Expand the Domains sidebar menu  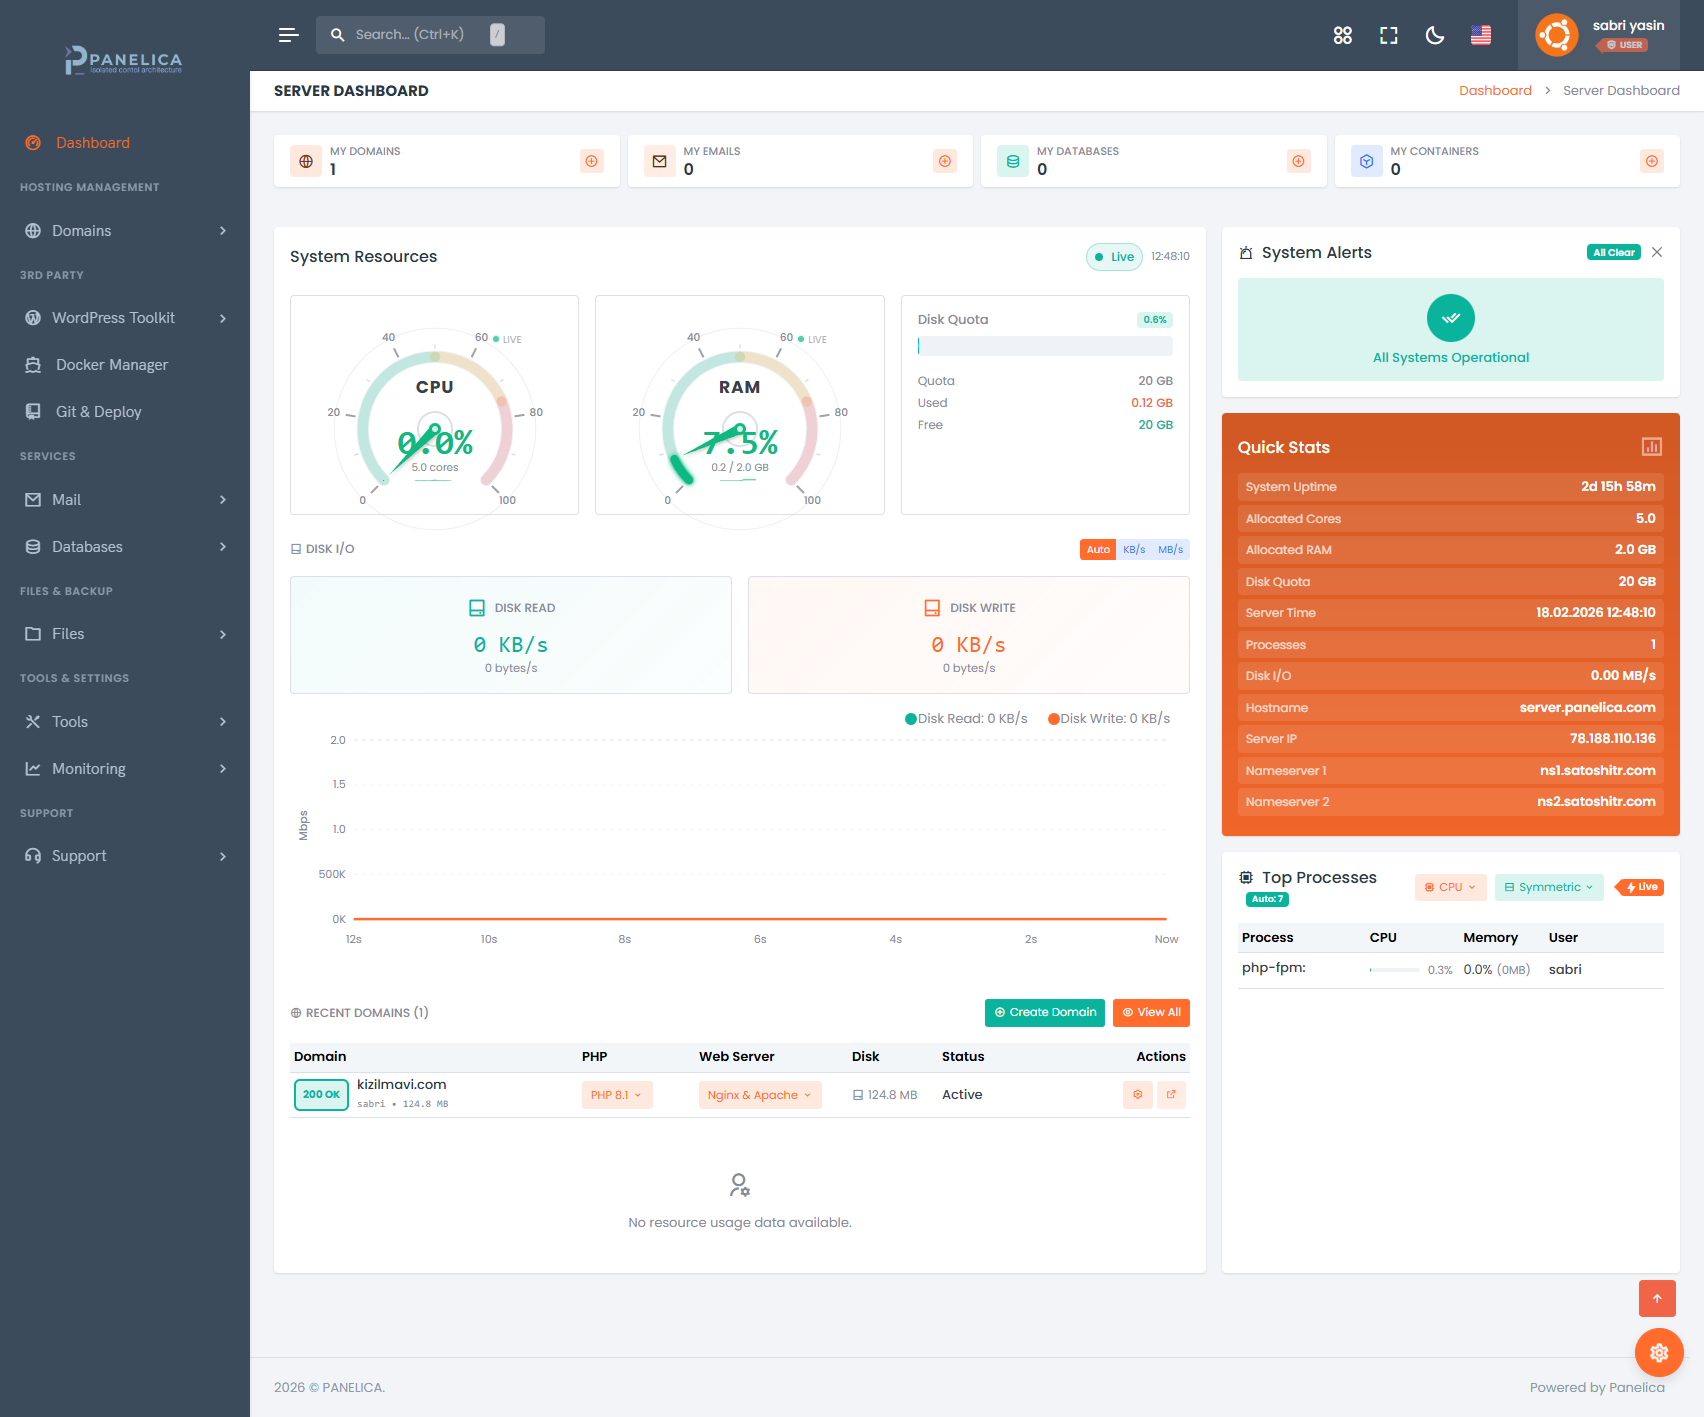pyautogui.click(x=125, y=231)
